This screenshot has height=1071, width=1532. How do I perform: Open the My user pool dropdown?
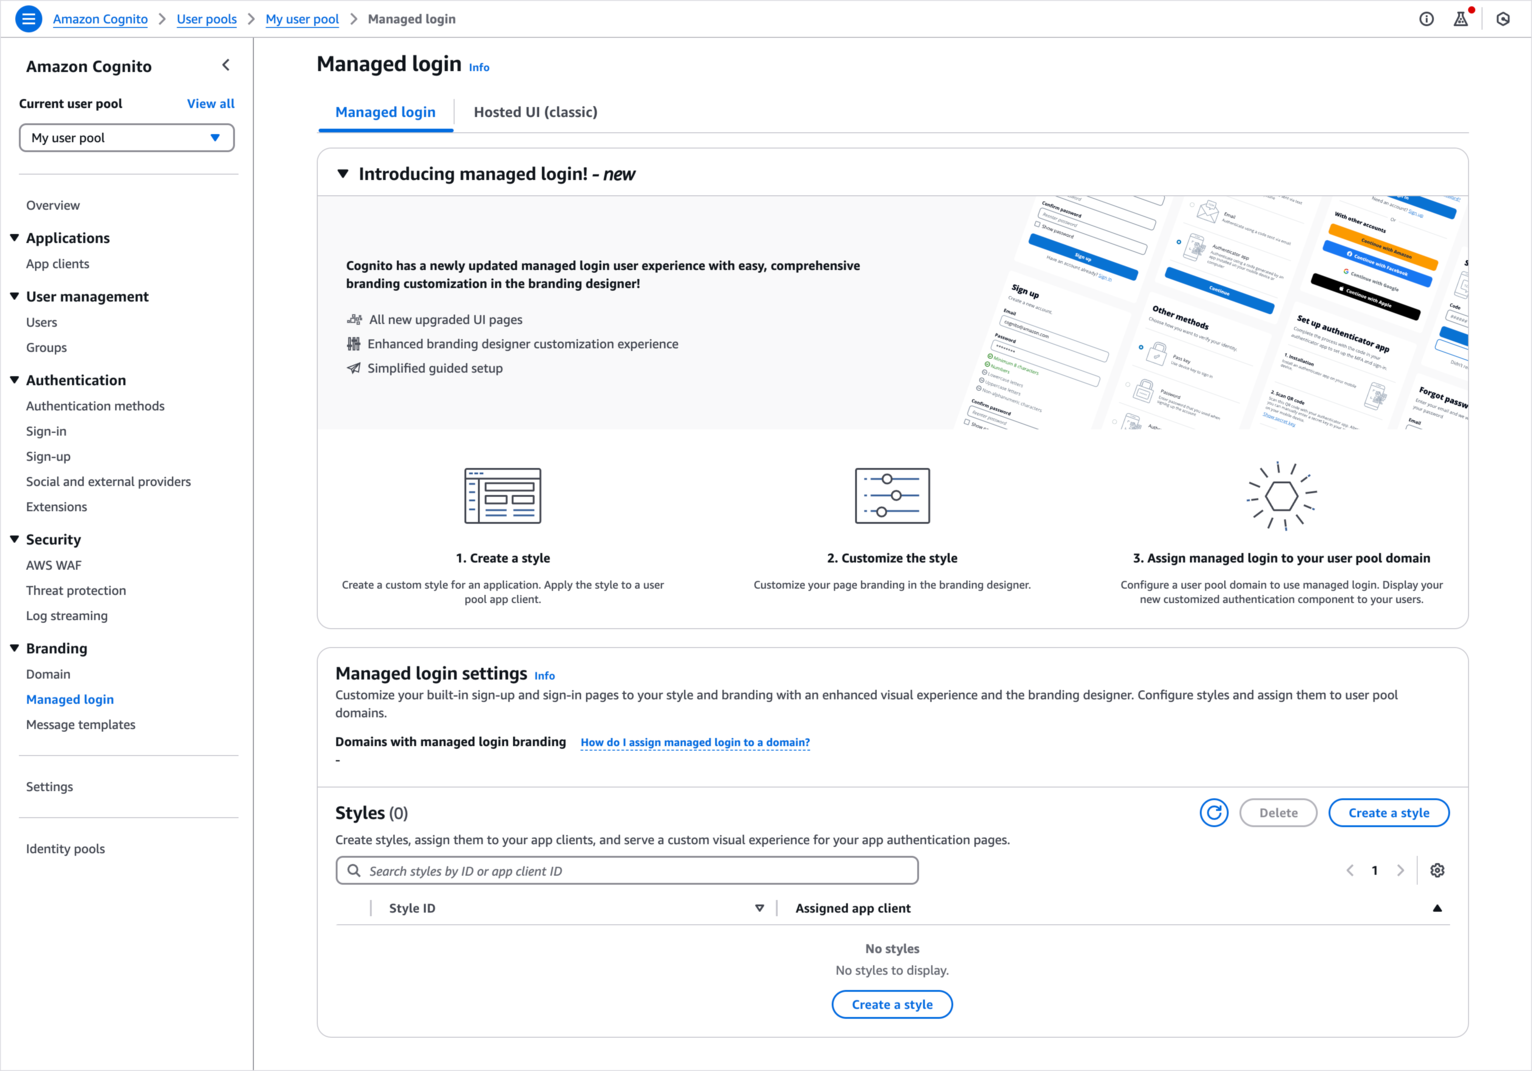[127, 138]
